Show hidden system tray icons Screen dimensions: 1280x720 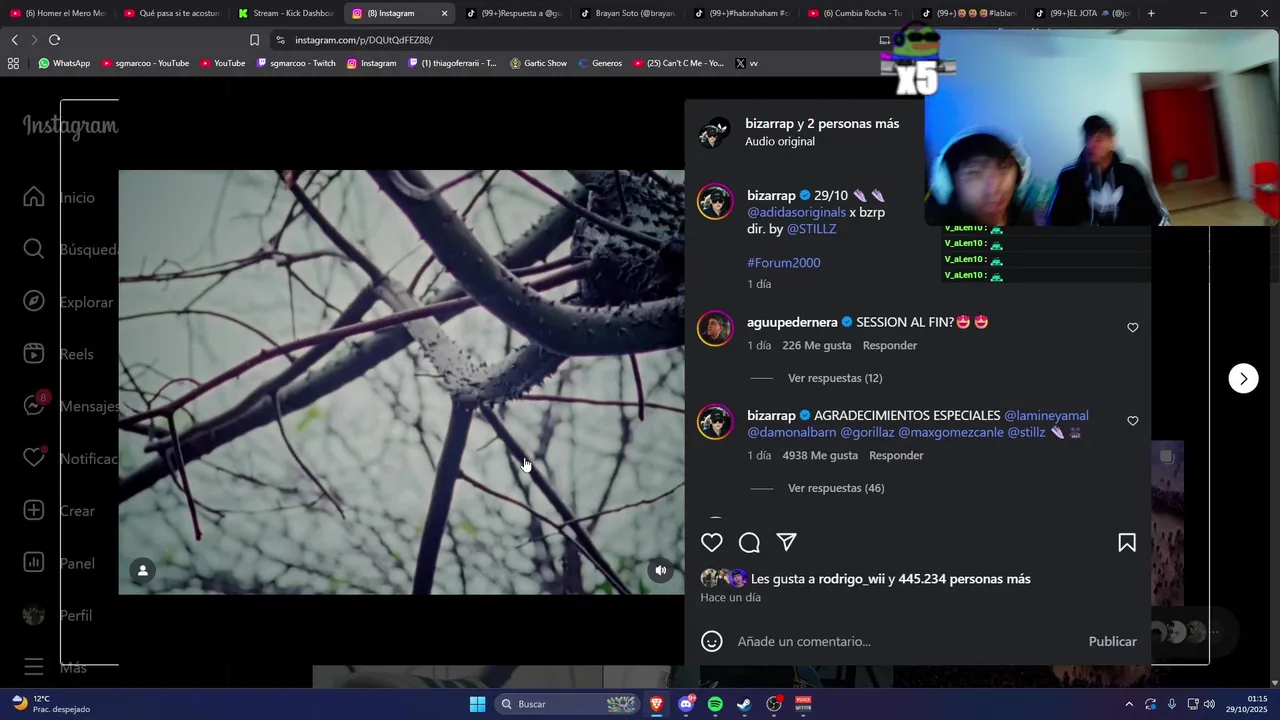1129,704
